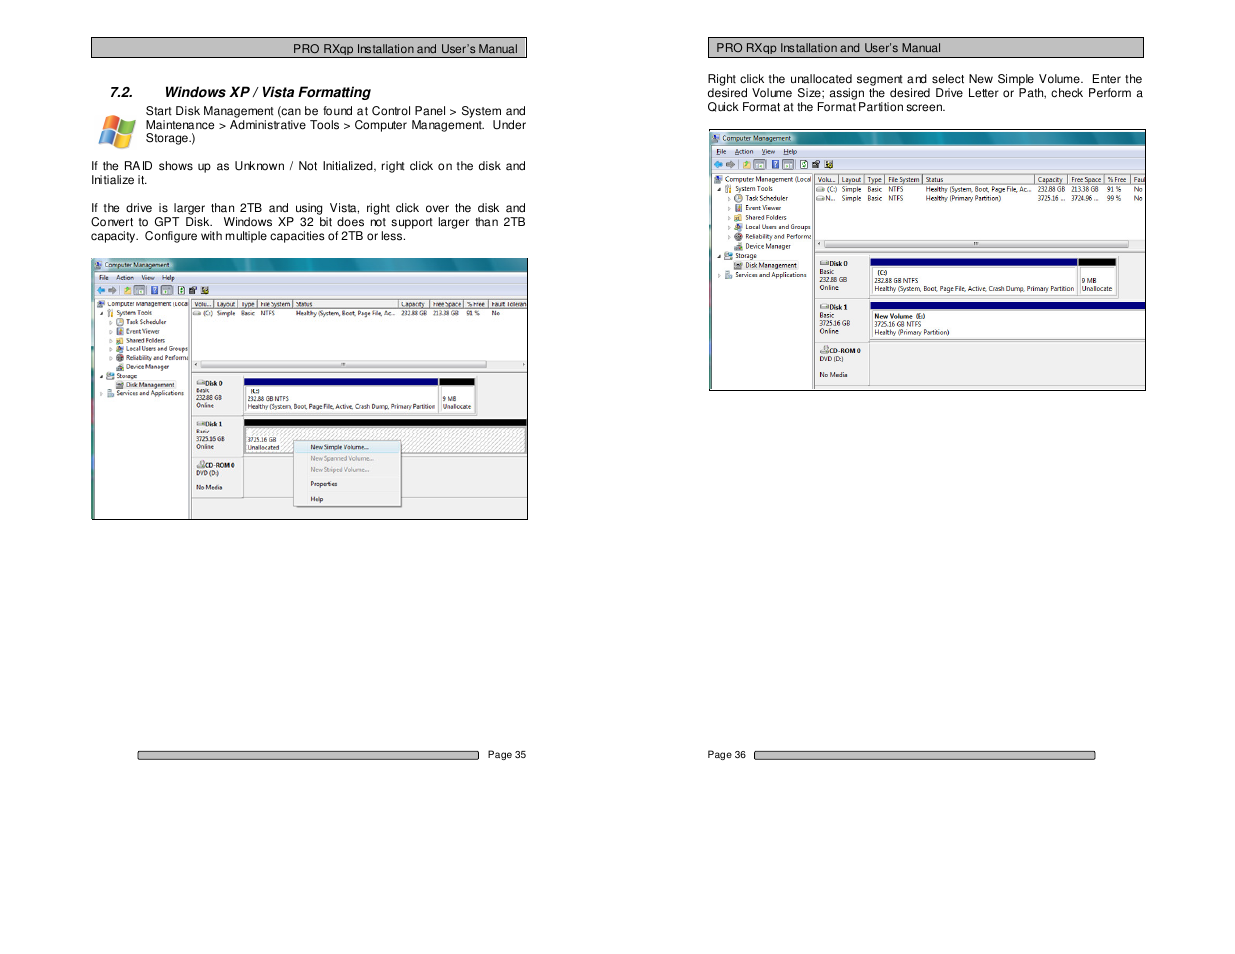Viewport: 1235px width, 954px height.
Task: Select Disk Management in the page 35 tree
Action: [150, 385]
